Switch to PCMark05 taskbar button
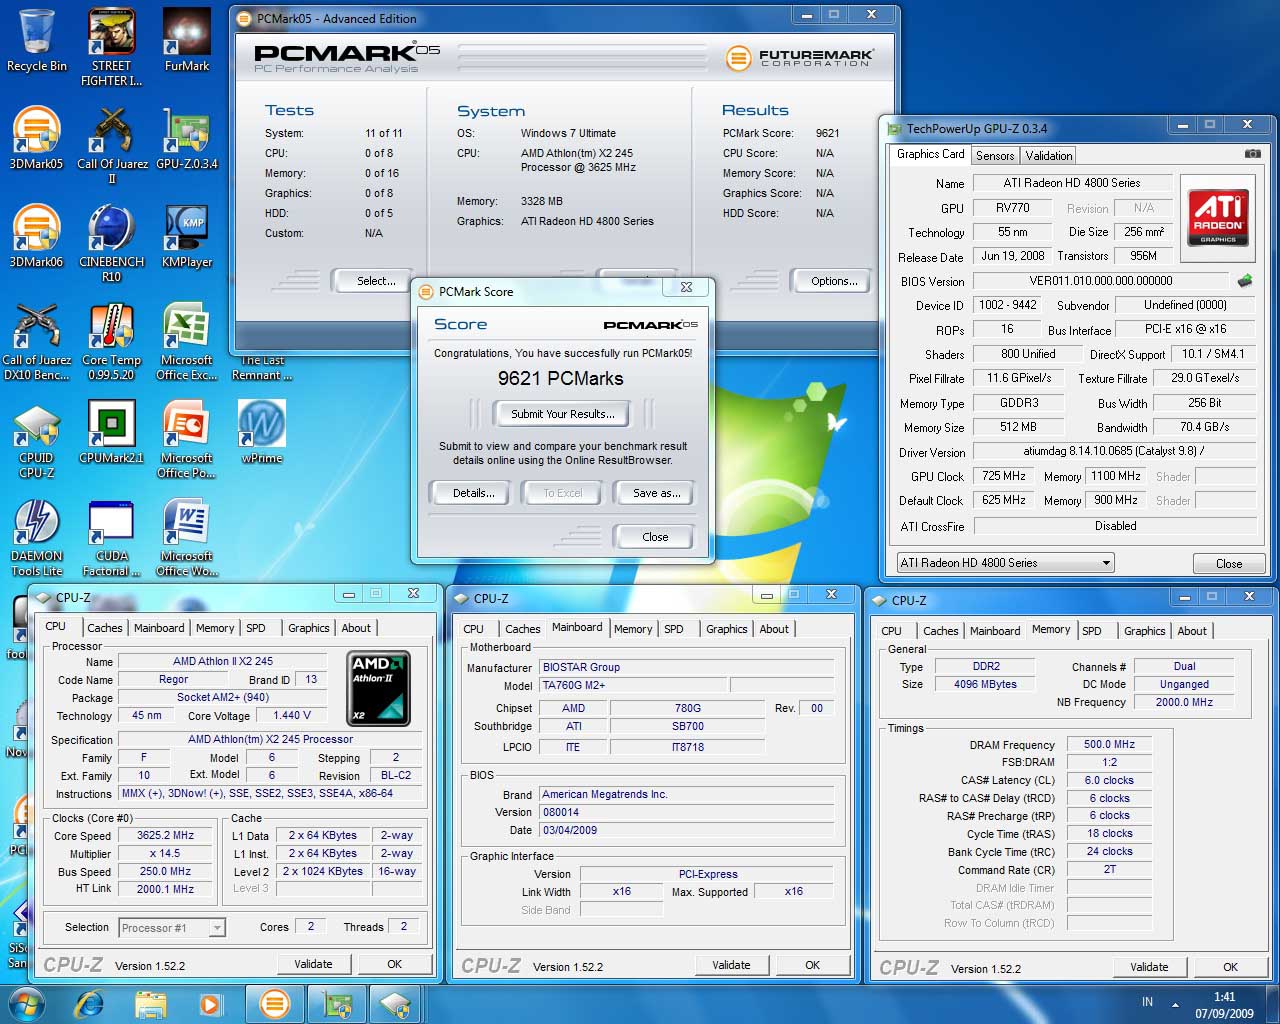This screenshot has width=1280, height=1024. pos(274,1004)
